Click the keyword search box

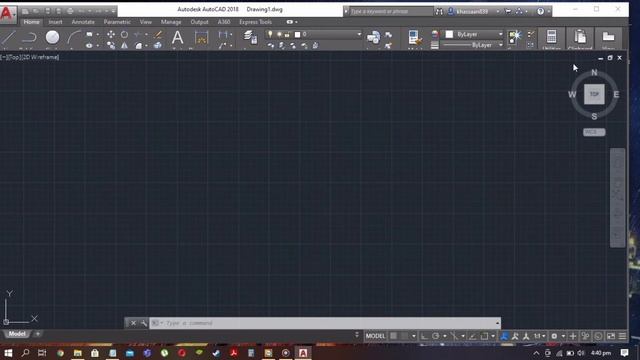(391, 11)
